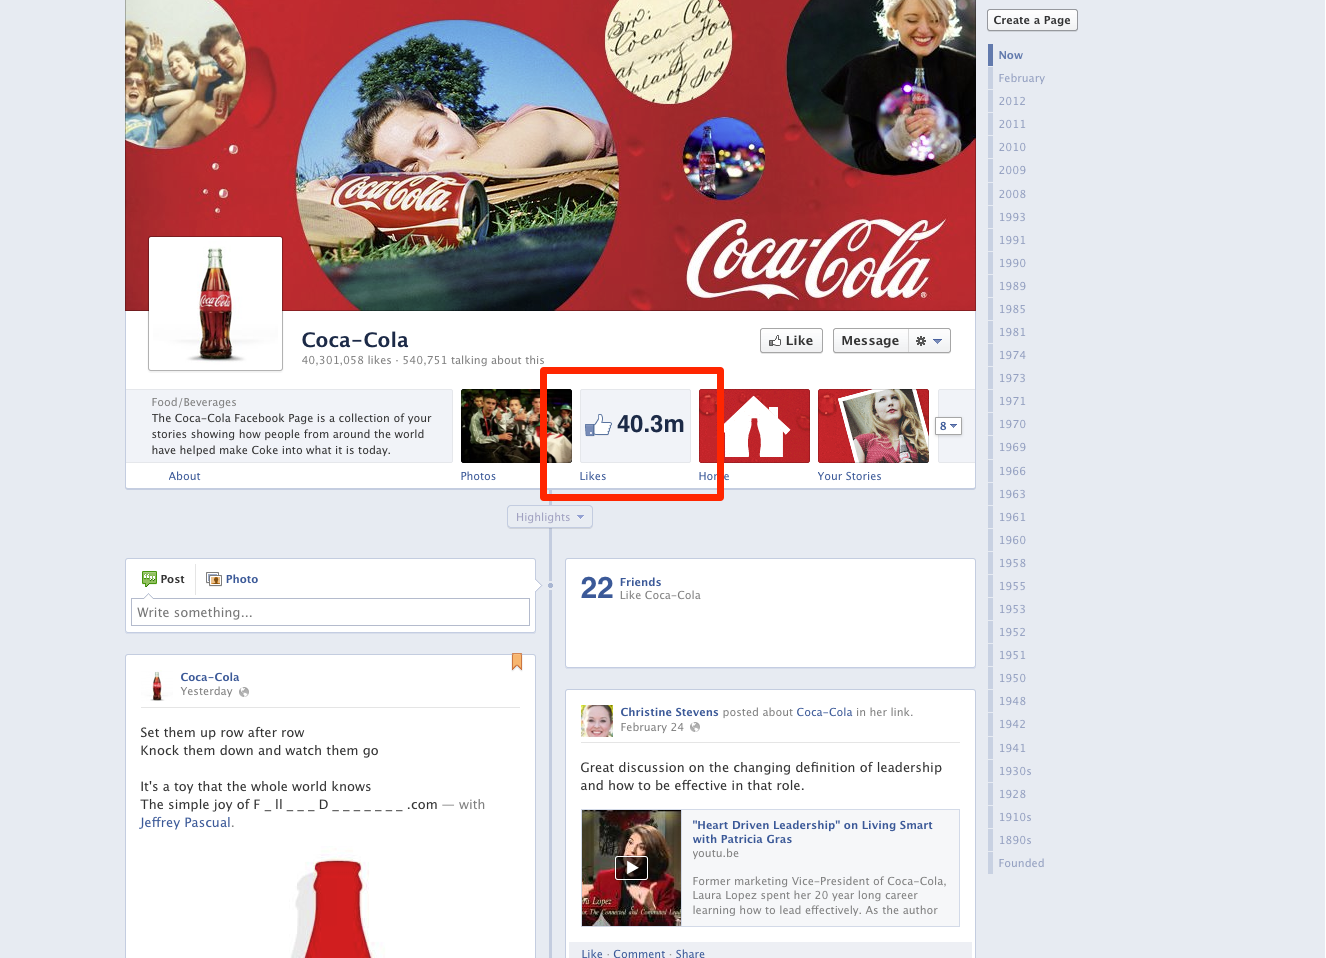Click the globe privacy icon beside Yesterday
The height and width of the screenshot is (958, 1326).
coord(244,692)
